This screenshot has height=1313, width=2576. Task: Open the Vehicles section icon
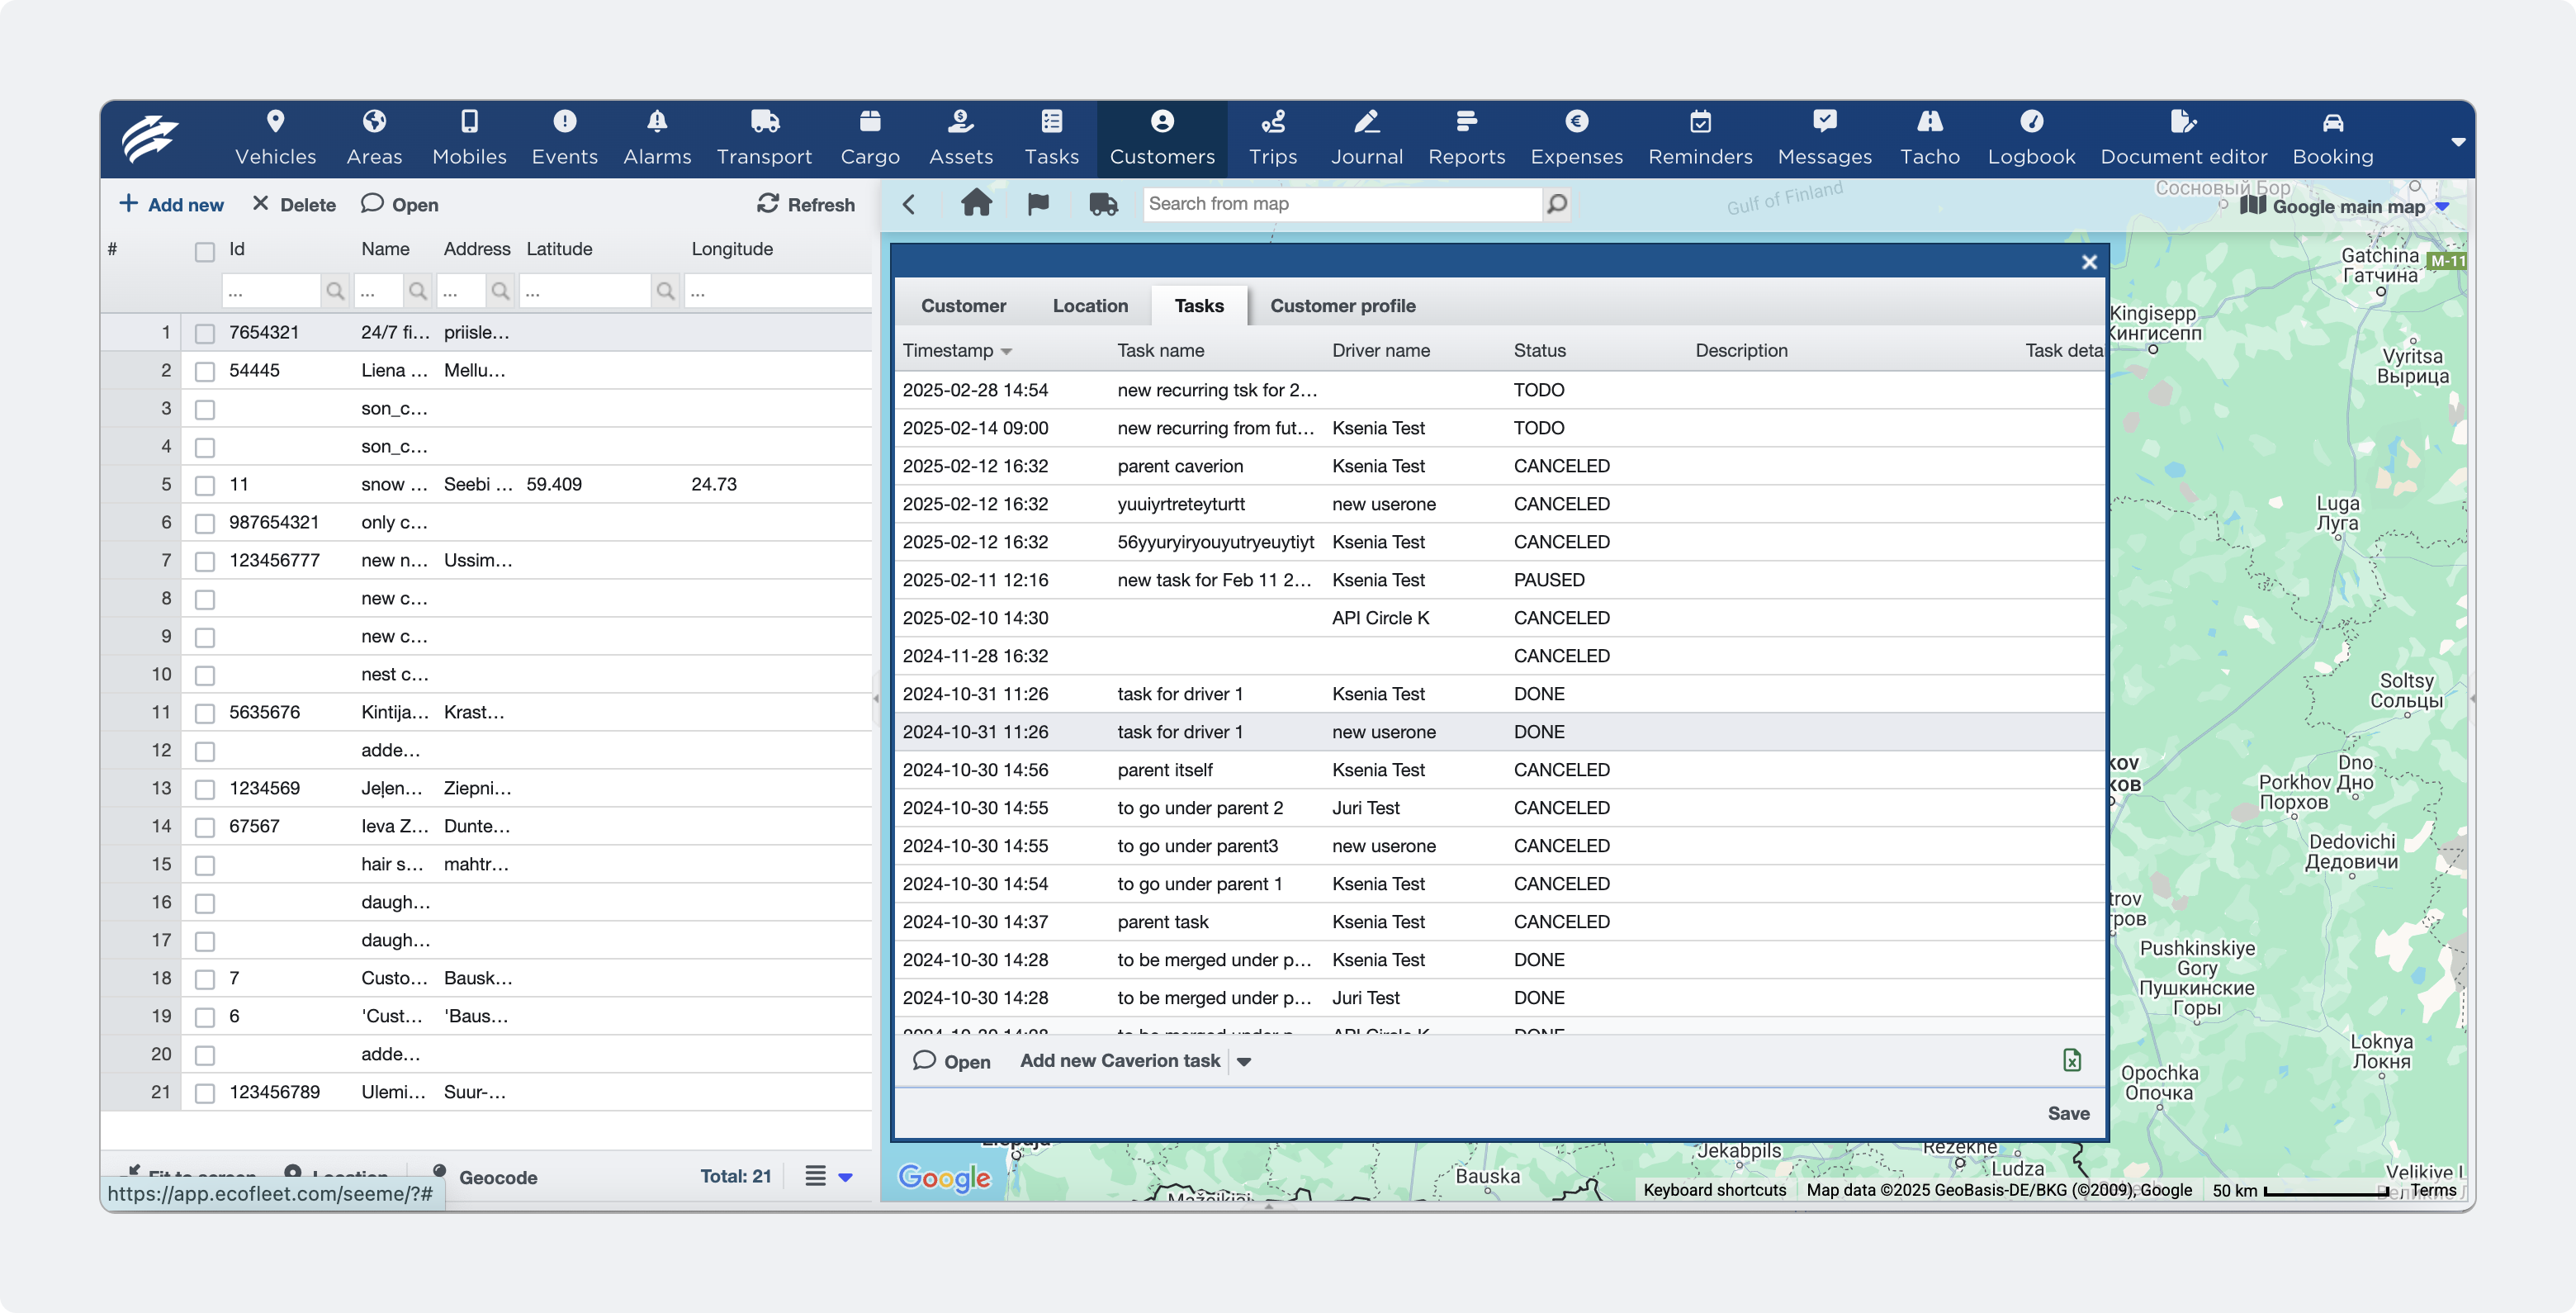[275, 121]
